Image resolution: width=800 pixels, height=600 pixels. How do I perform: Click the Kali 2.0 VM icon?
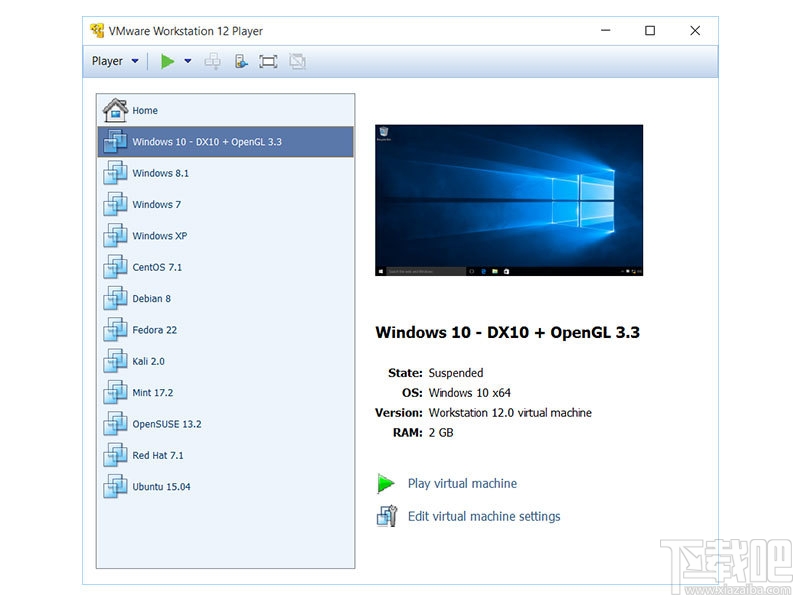(x=113, y=360)
